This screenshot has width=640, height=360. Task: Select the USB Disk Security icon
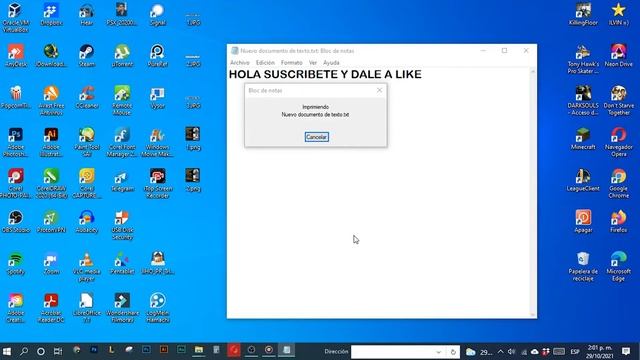click(x=122, y=225)
